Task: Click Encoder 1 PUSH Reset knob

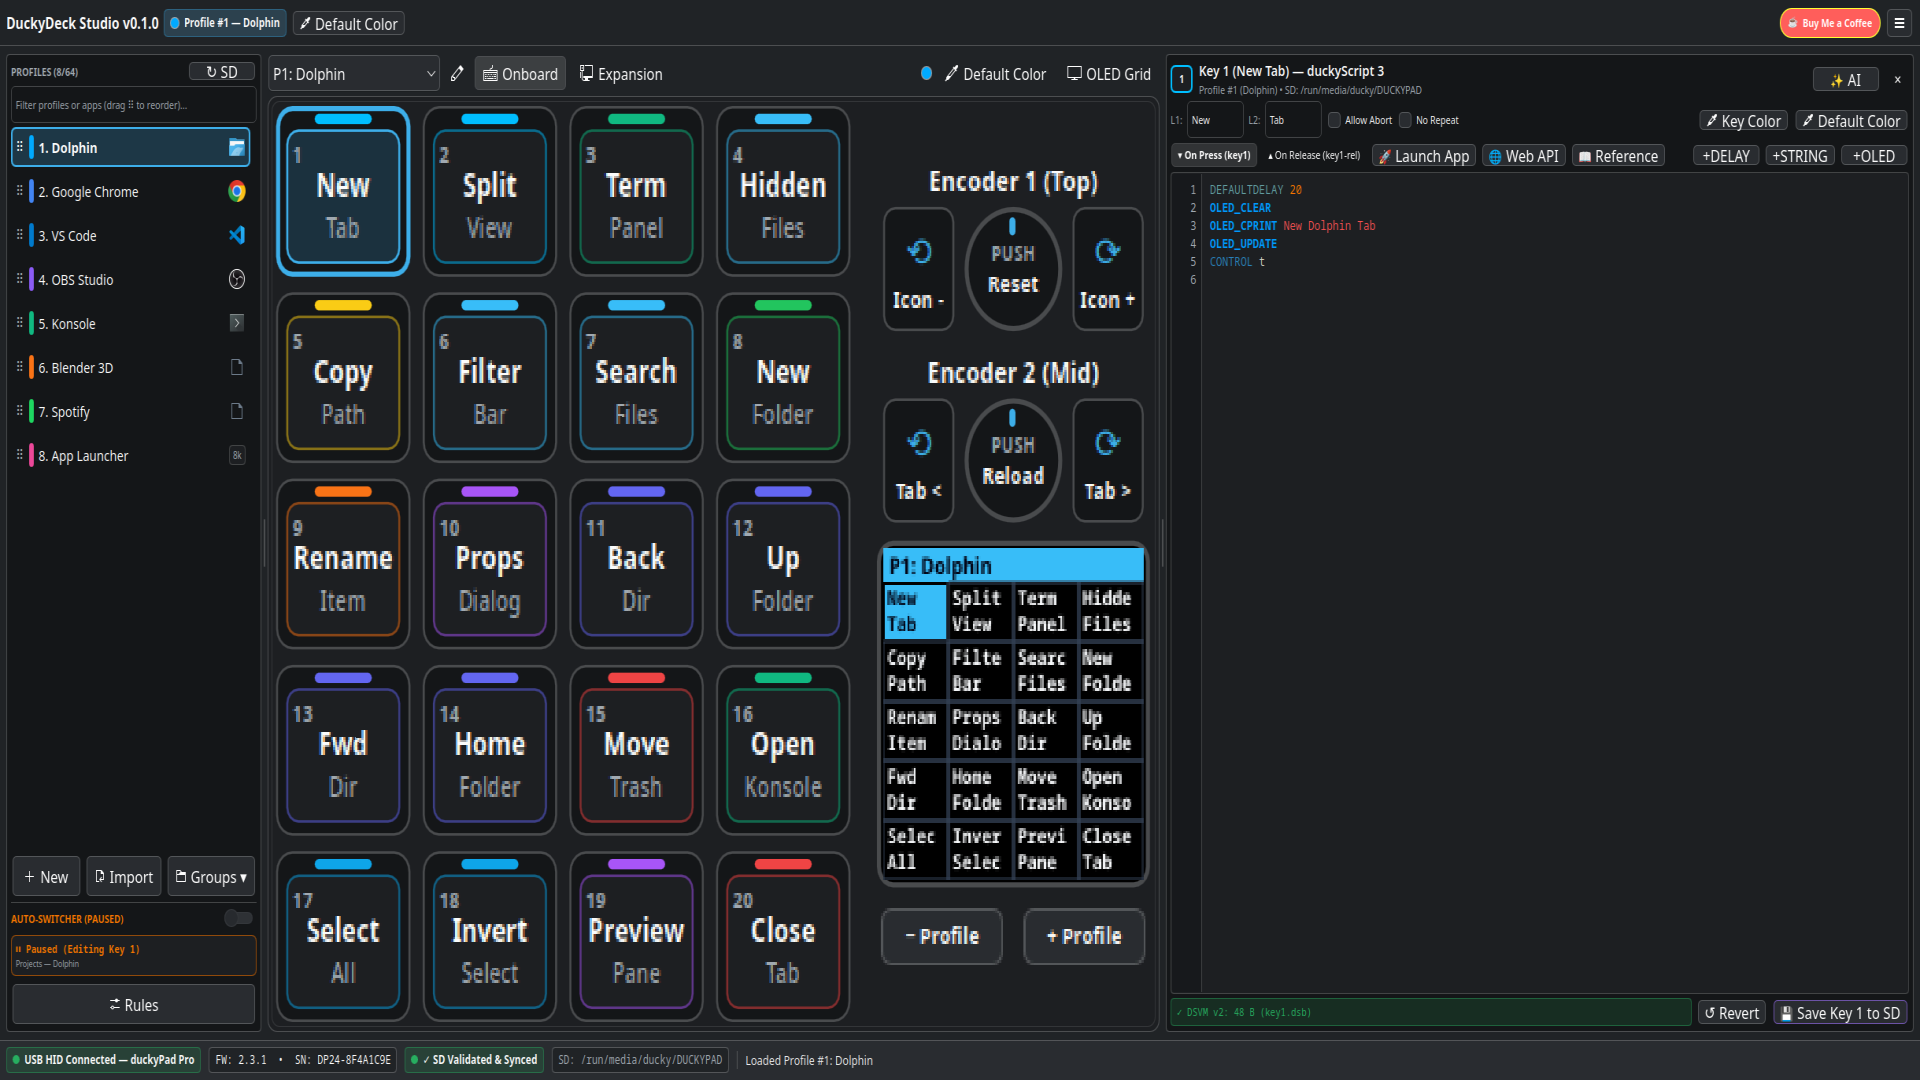Action: pyautogui.click(x=1013, y=269)
